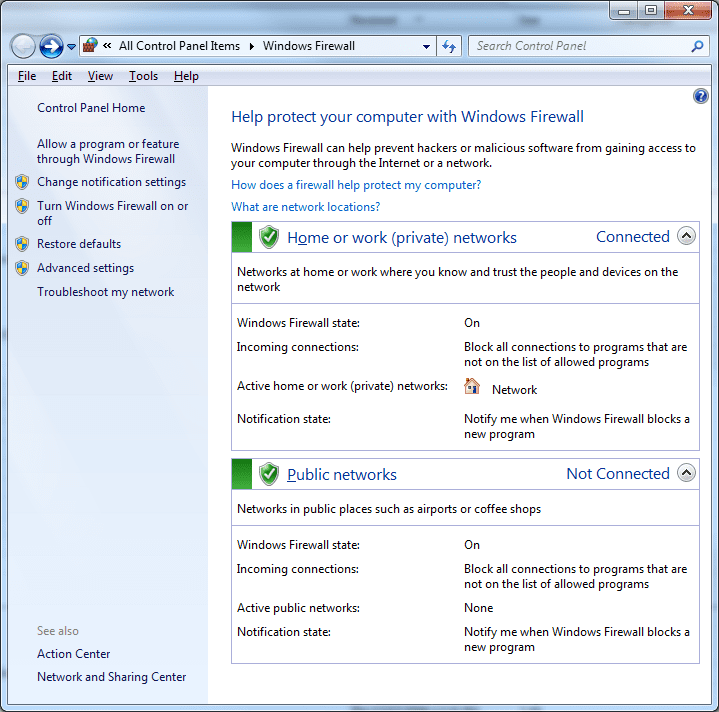Open Network and Sharing Center link

(111, 677)
